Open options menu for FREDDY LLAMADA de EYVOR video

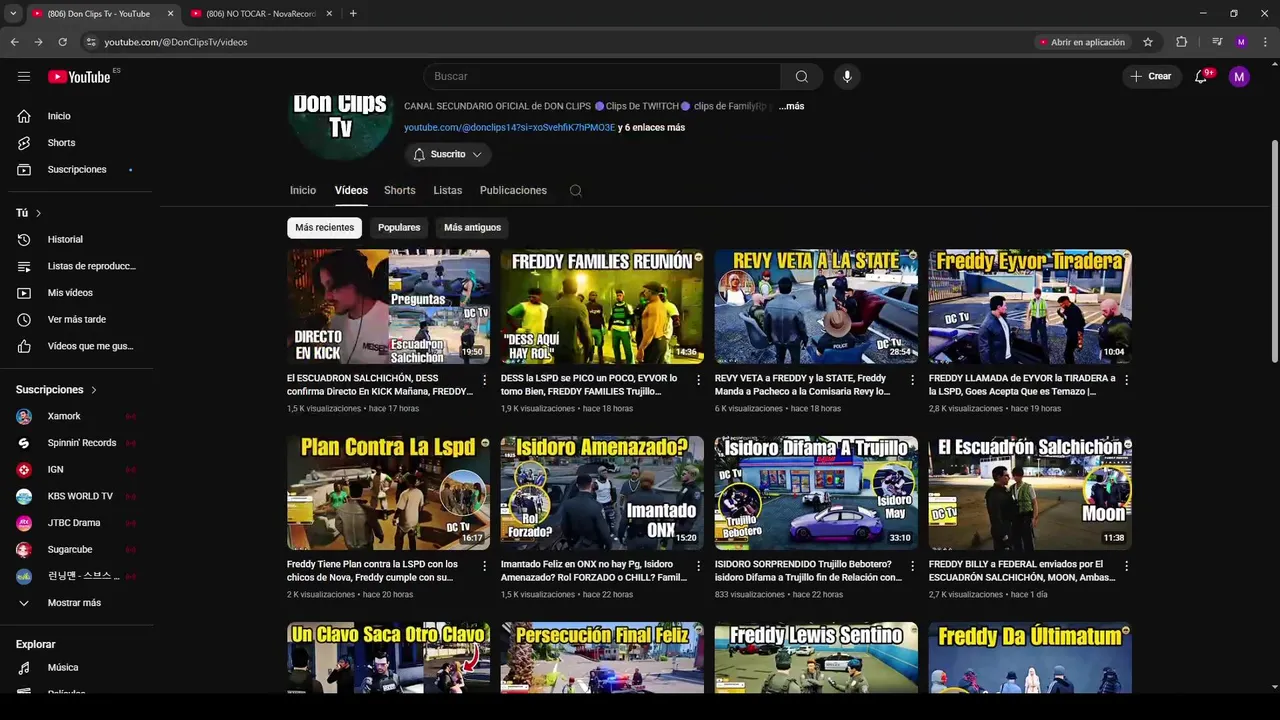pyautogui.click(x=1126, y=380)
